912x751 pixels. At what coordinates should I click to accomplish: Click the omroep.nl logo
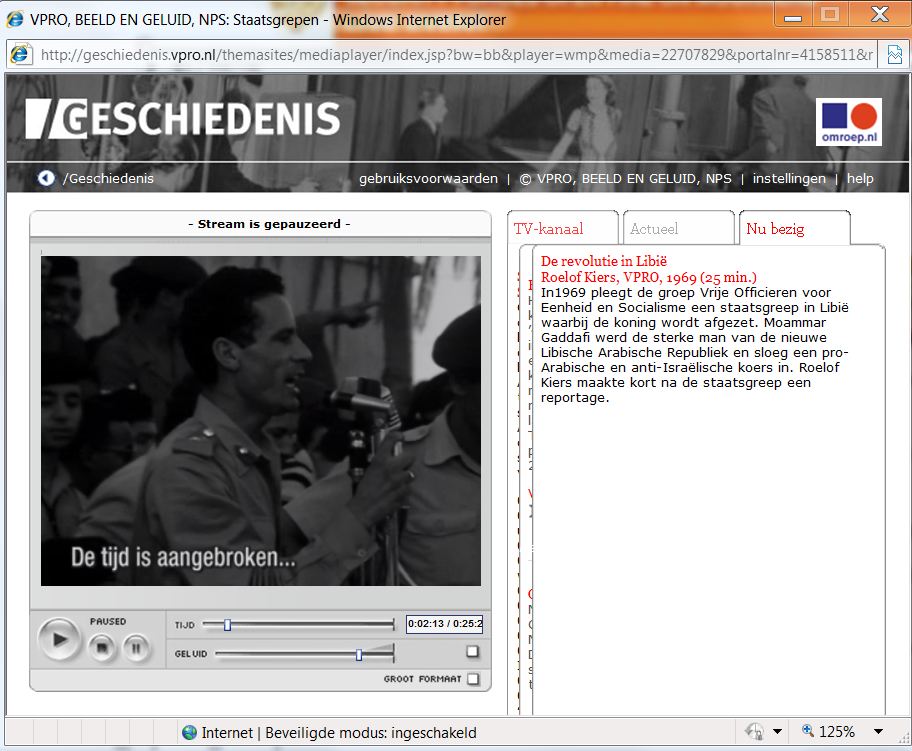click(848, 122)
